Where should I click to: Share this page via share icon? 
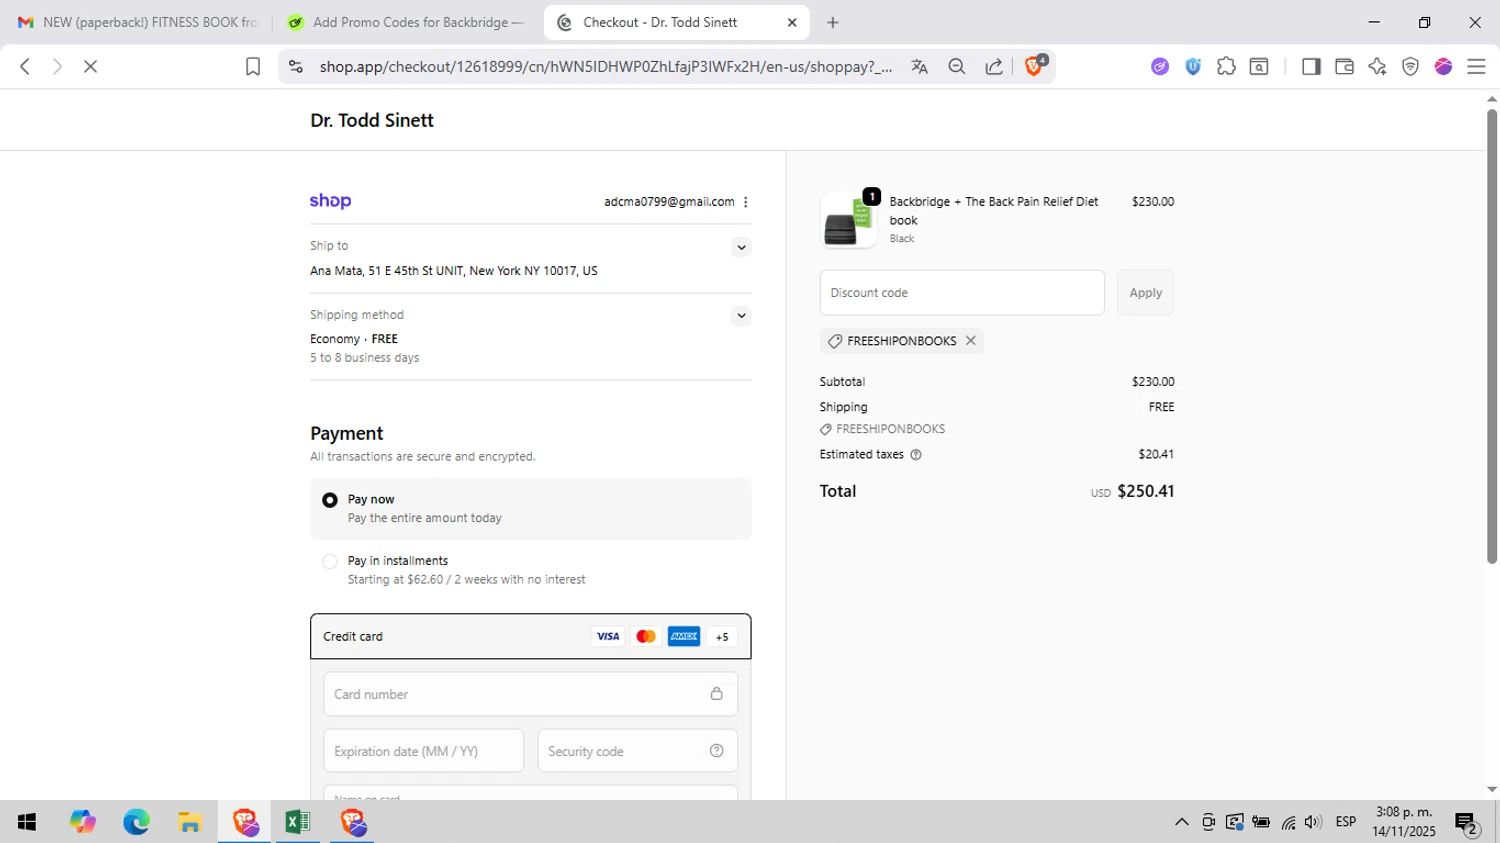pyautogui.click(x=994, y=66)
